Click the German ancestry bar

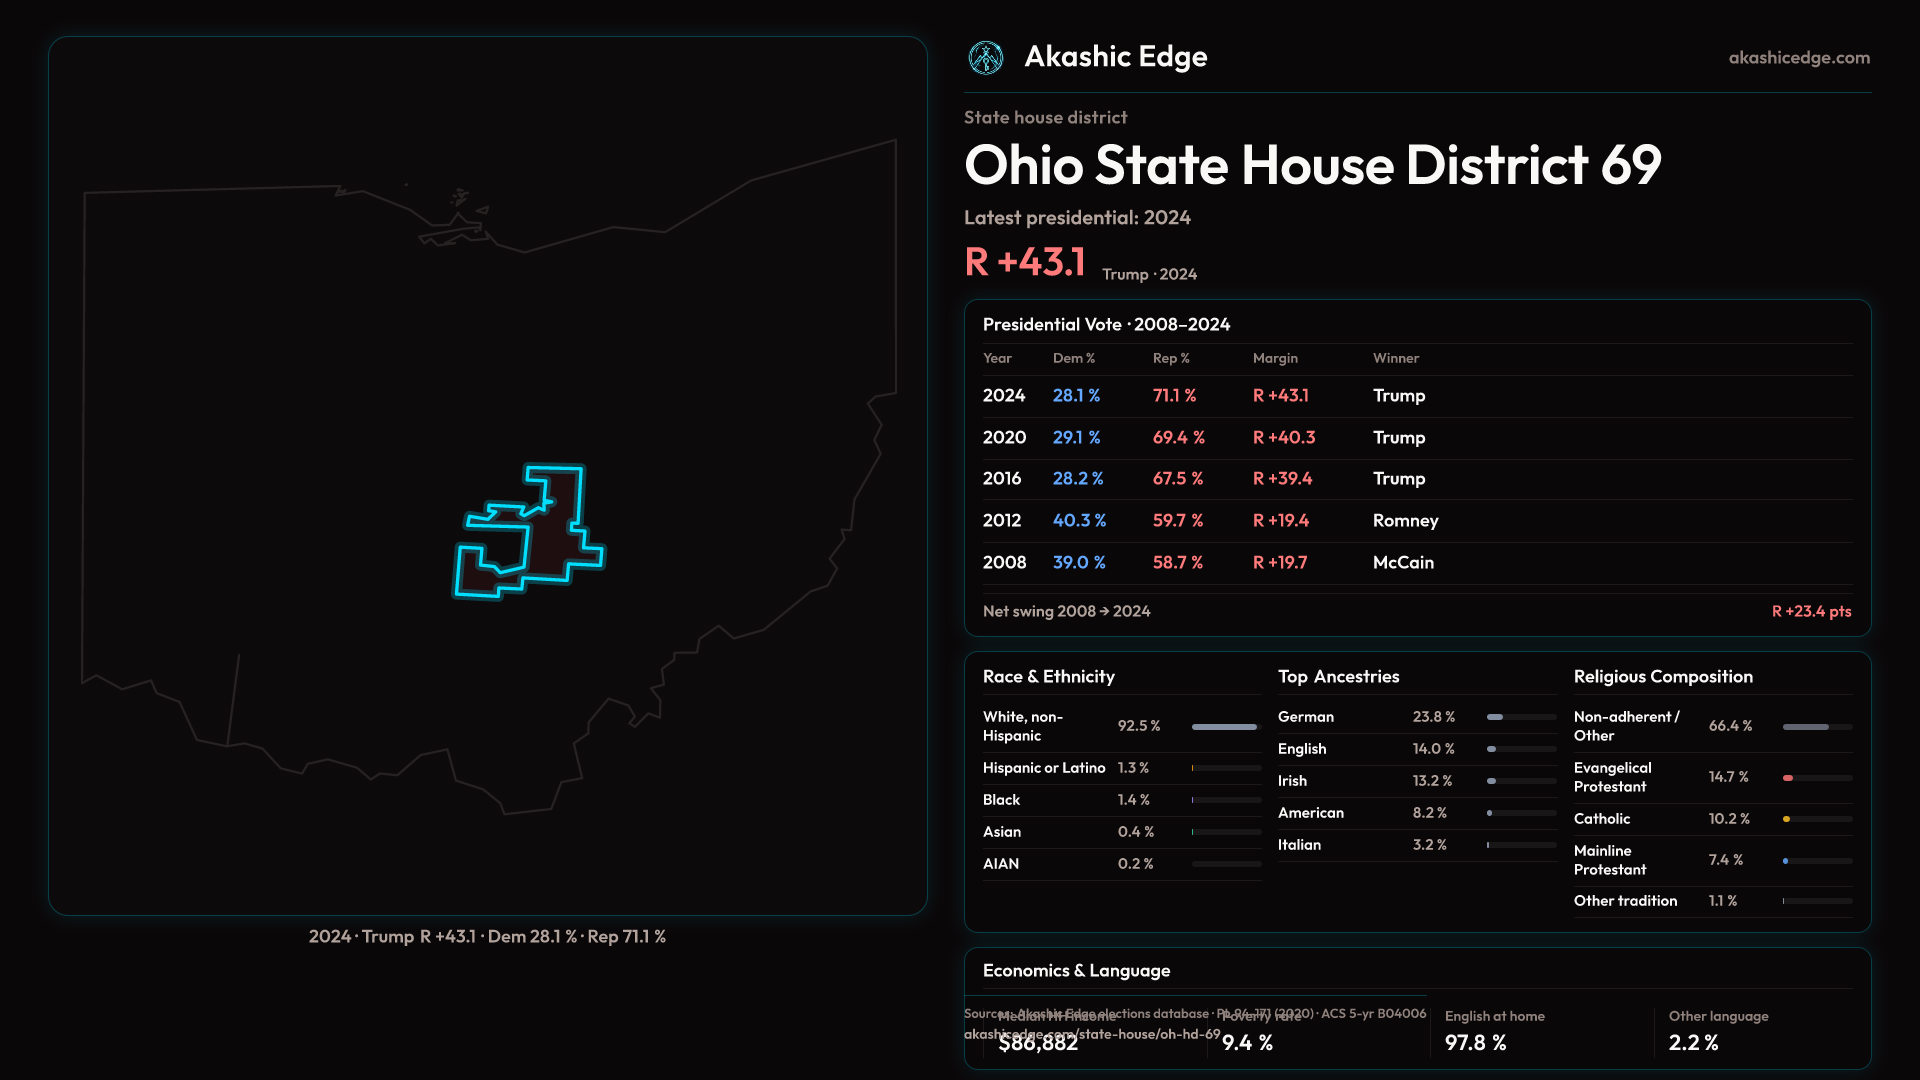pos(1496,717)
